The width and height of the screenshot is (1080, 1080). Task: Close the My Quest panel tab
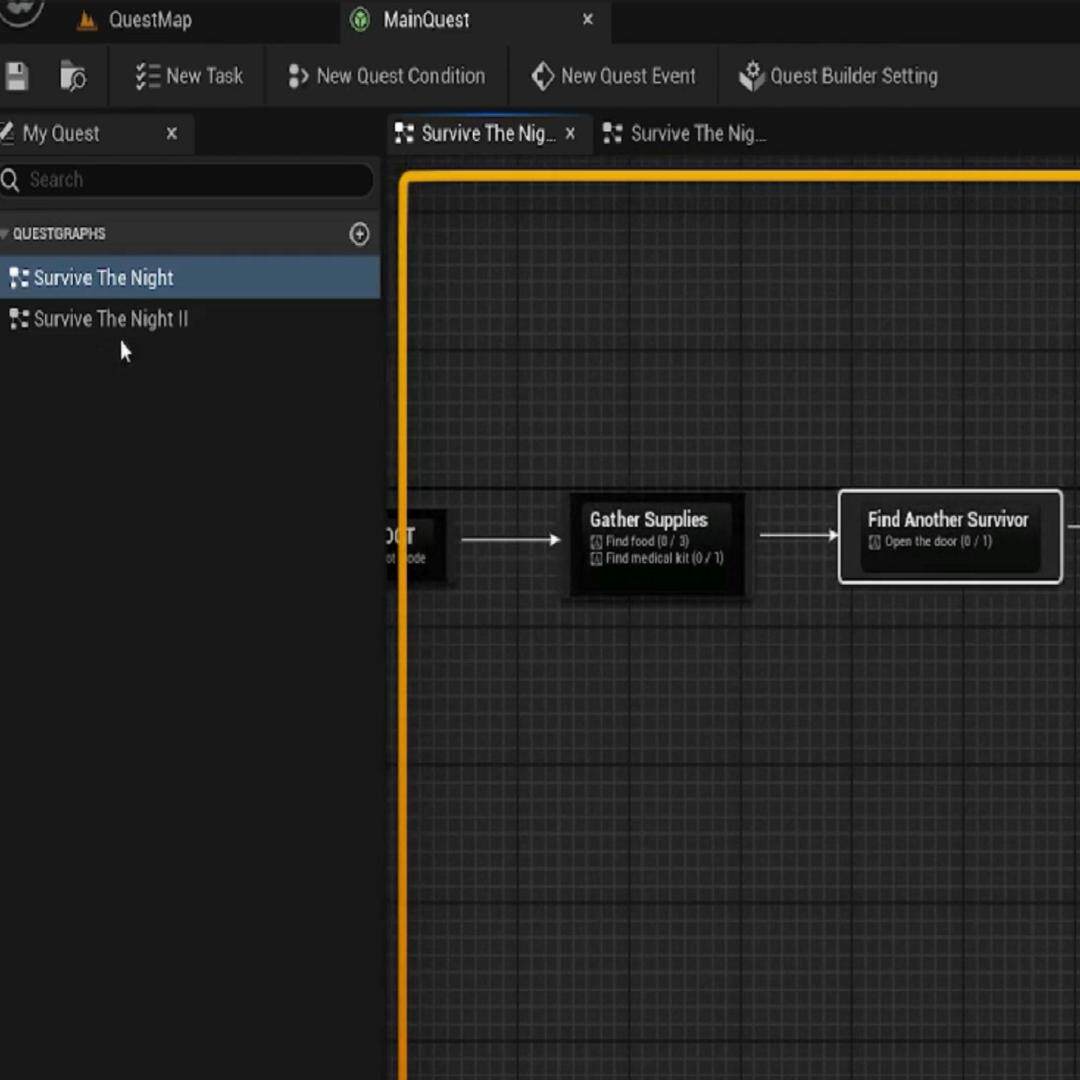(x=172, y=133)
